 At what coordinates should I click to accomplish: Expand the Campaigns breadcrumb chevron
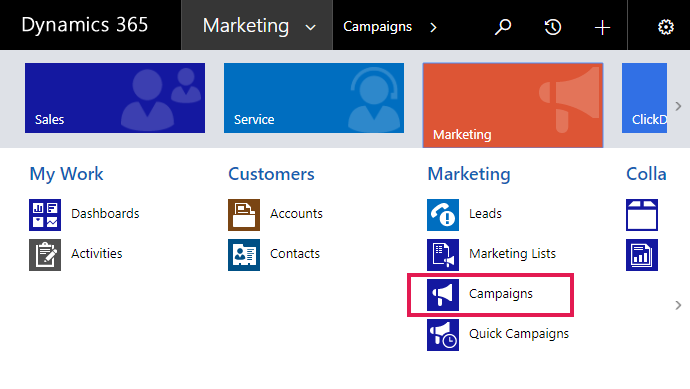(433, 28)
